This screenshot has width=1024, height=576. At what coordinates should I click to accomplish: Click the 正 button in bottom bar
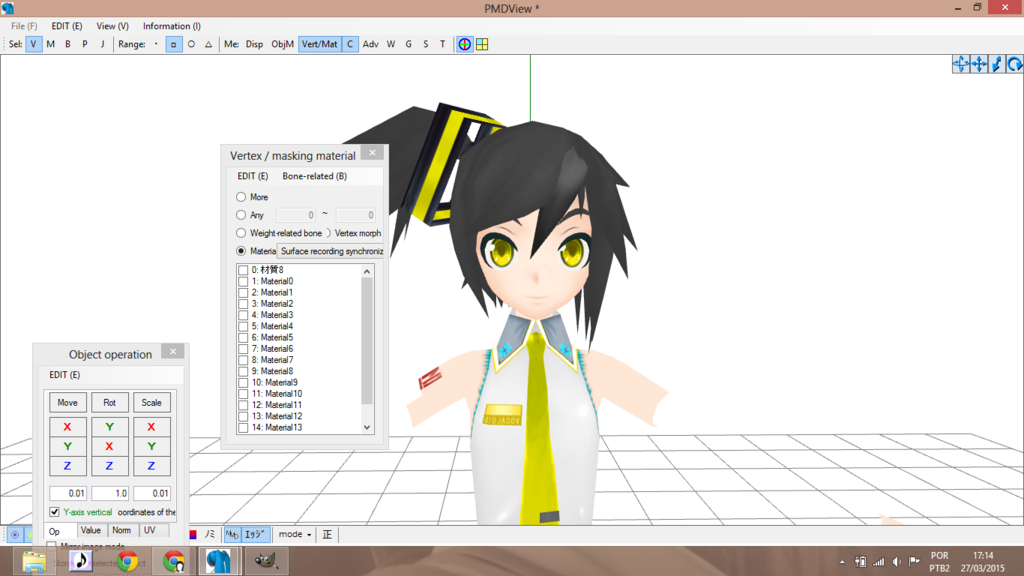click(327, 534)
